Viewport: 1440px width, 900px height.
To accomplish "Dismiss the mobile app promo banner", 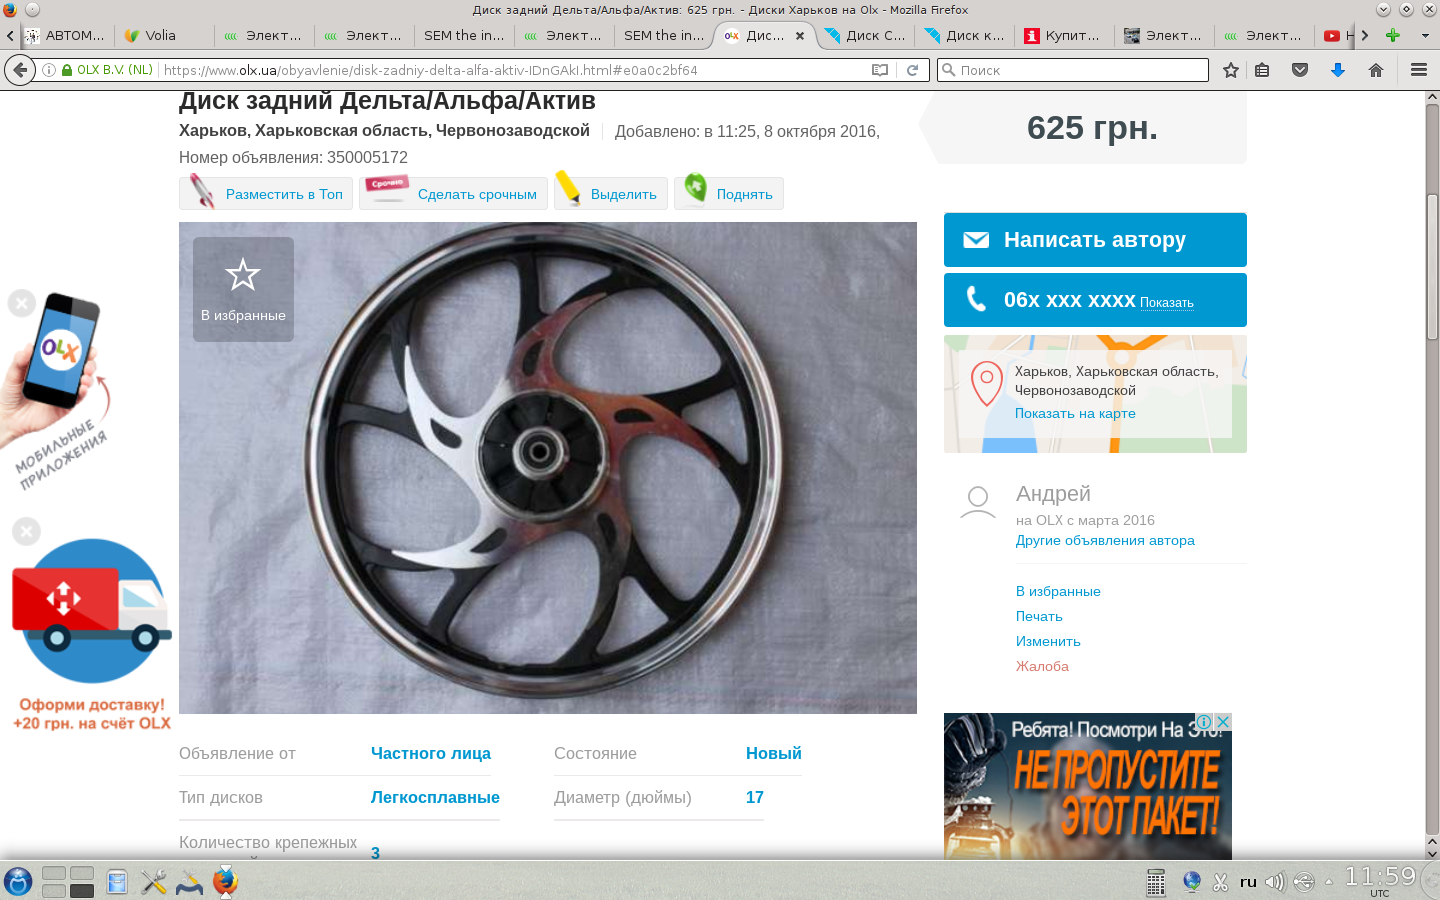I will click(x=22, y=303).
